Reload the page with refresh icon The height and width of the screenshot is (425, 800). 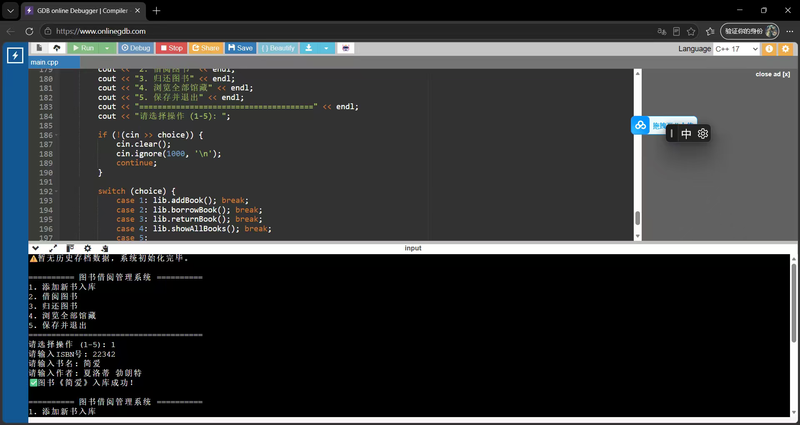click(29, 31)
